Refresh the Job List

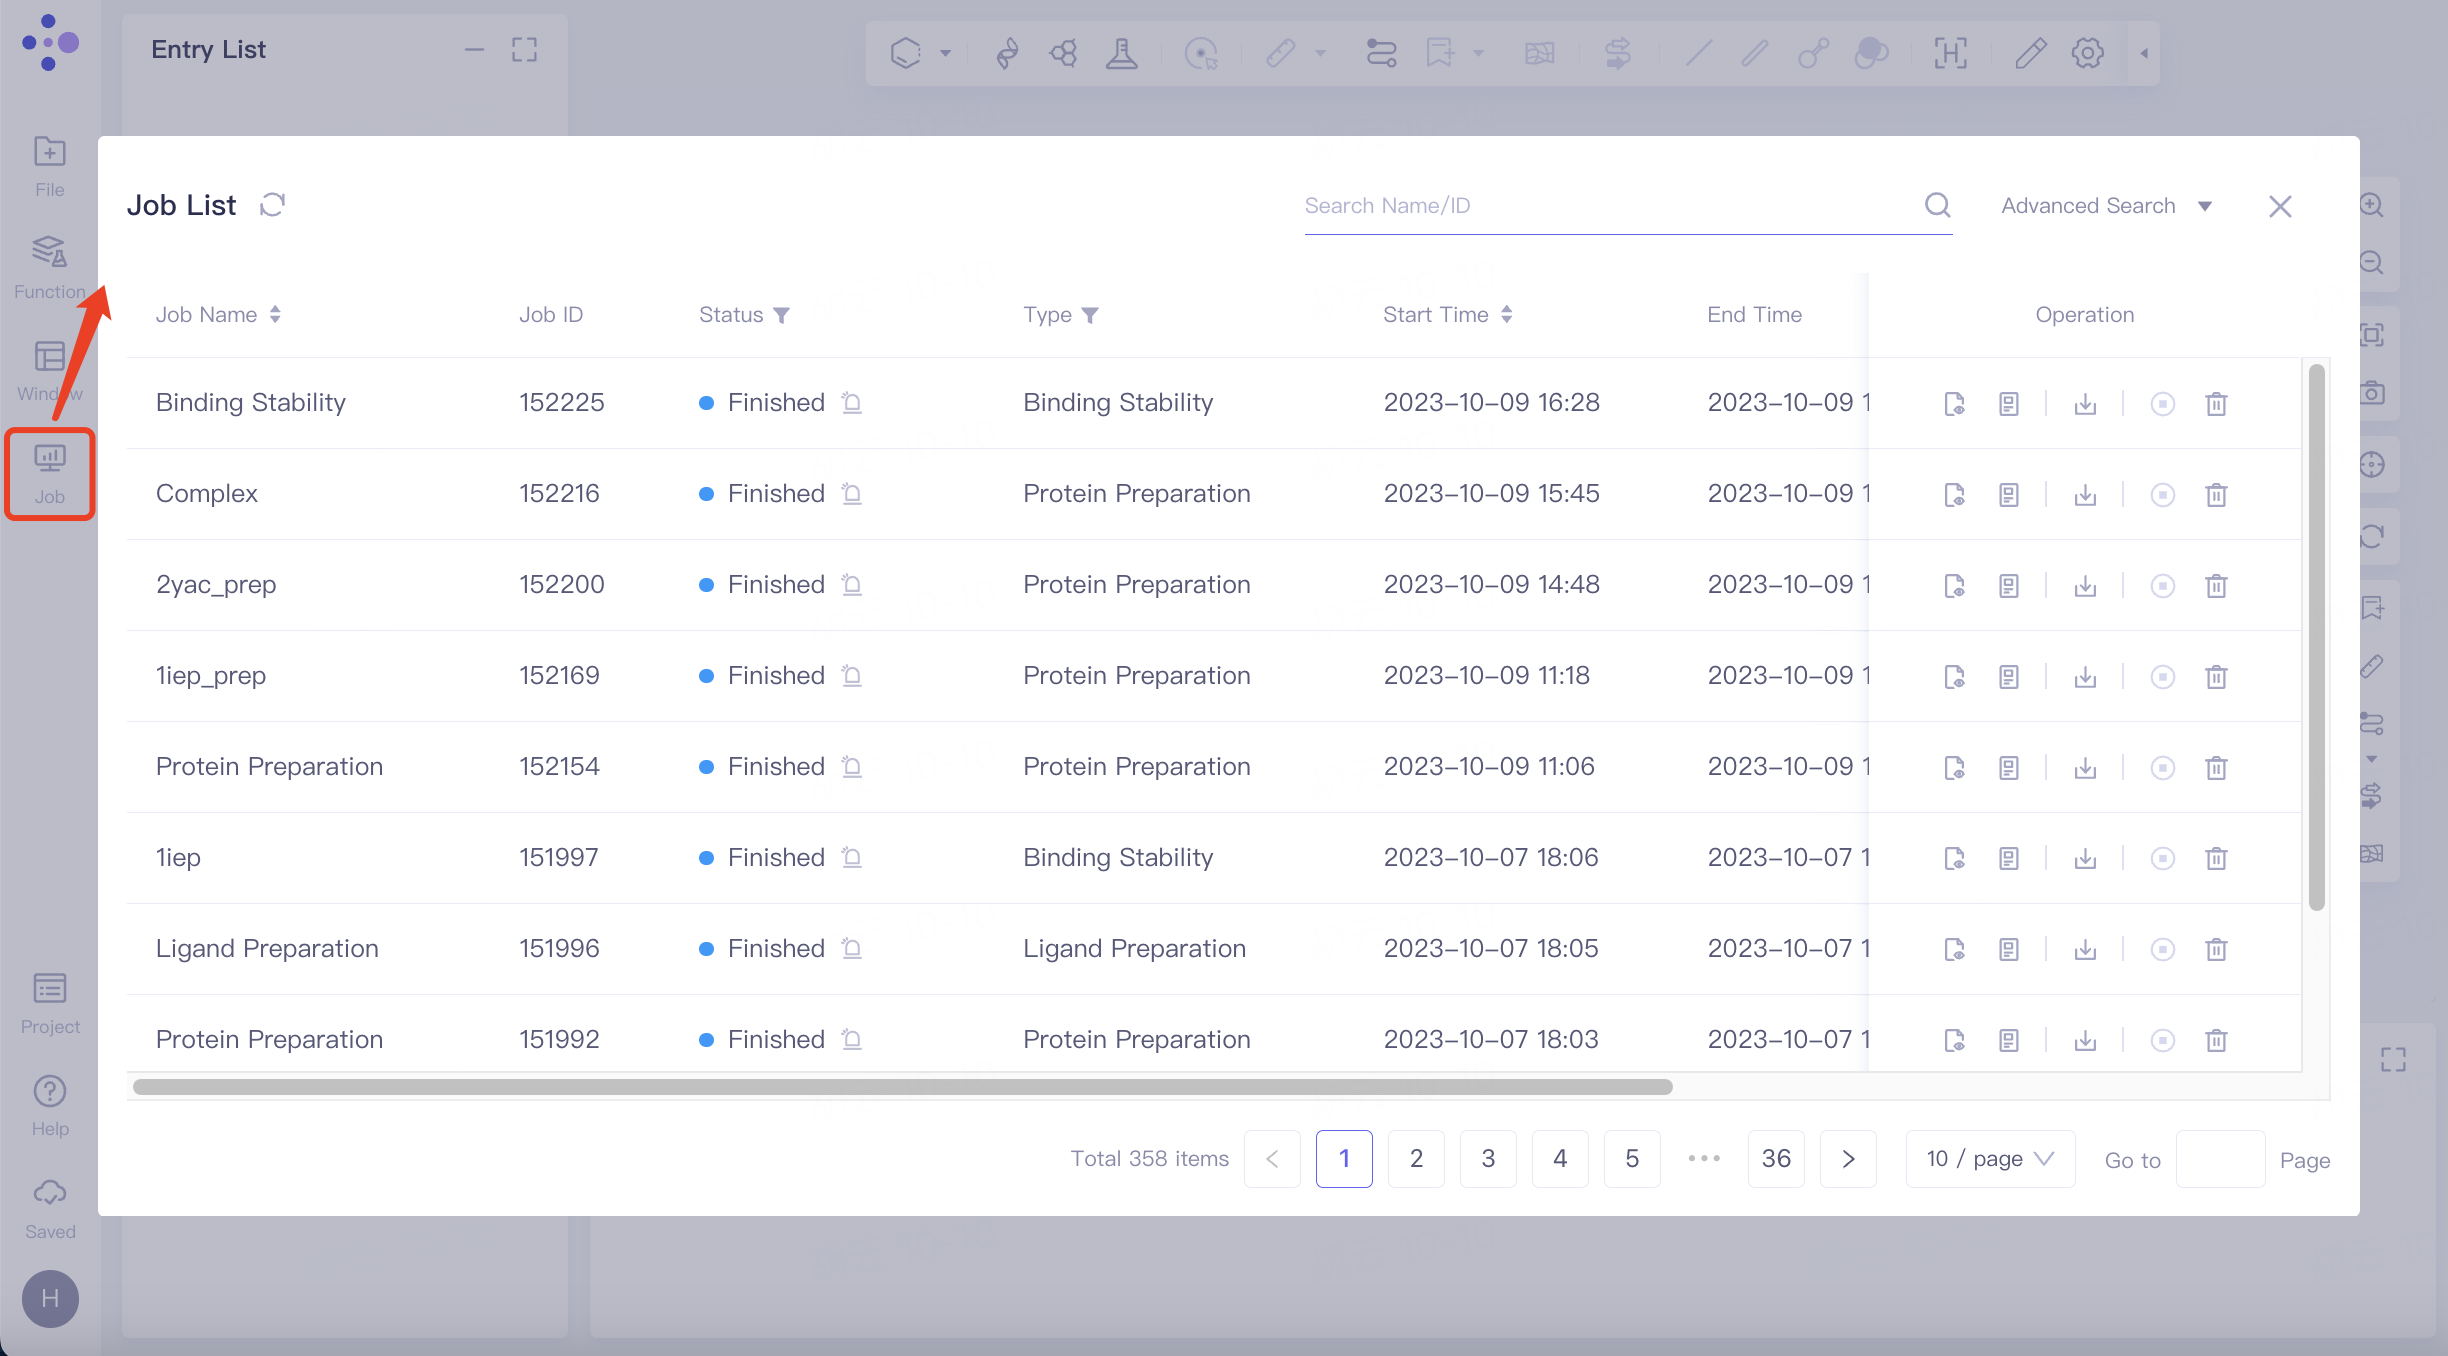tap(272, 205)
